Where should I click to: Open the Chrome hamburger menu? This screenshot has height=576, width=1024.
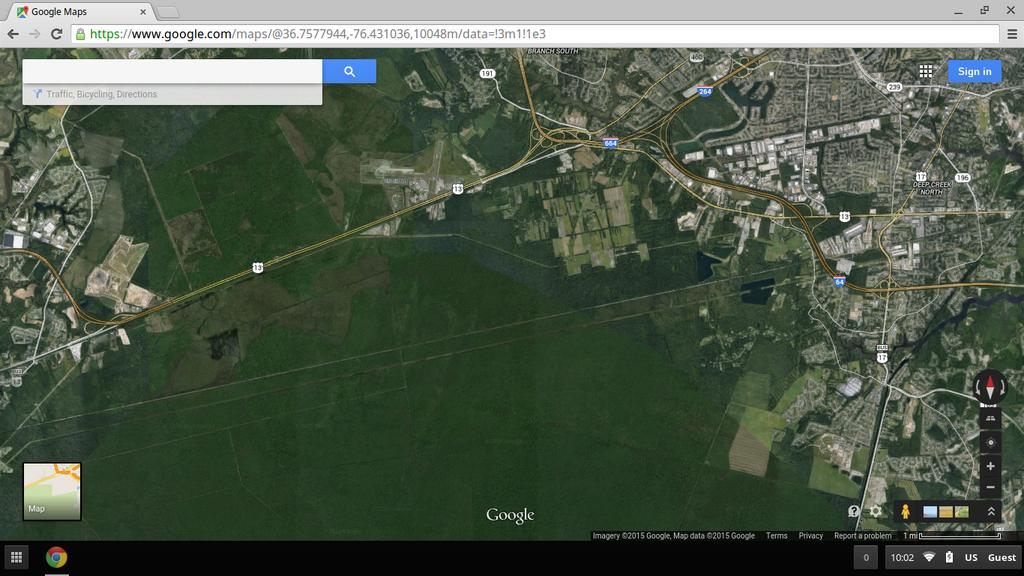pyautogui.click(x=1010, y=33)
